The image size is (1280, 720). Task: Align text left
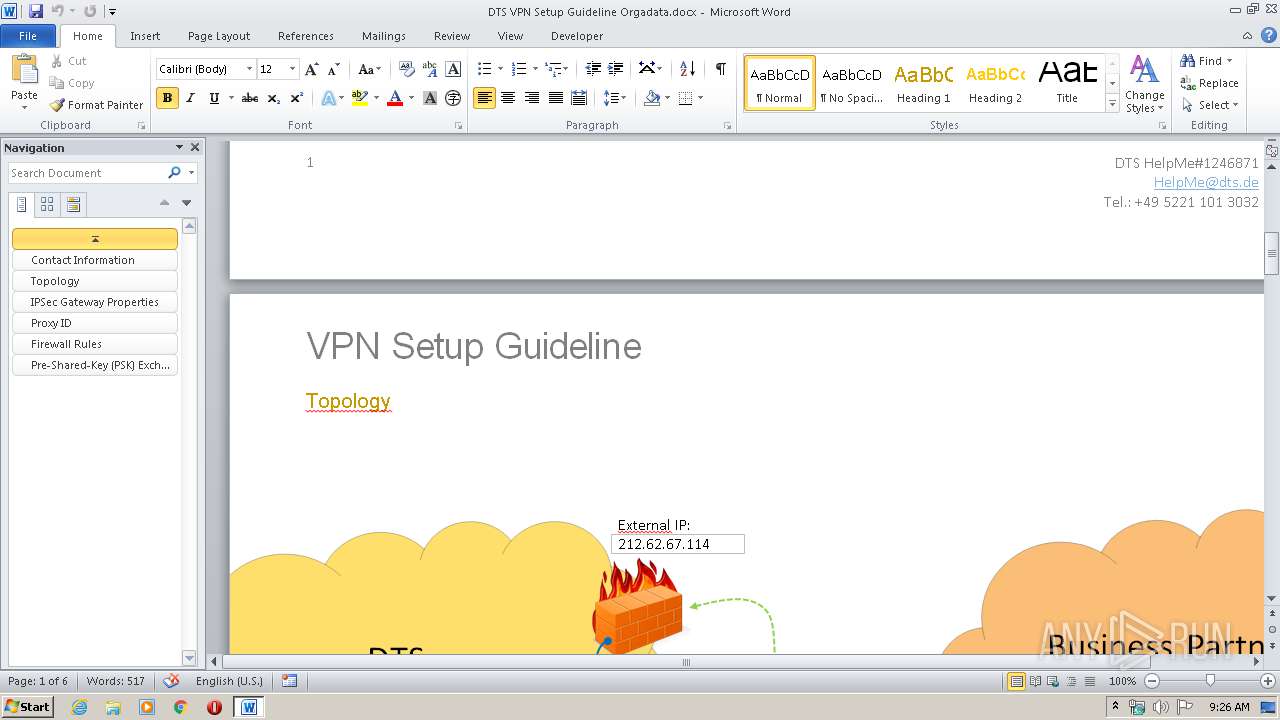[x=484, y=98]
